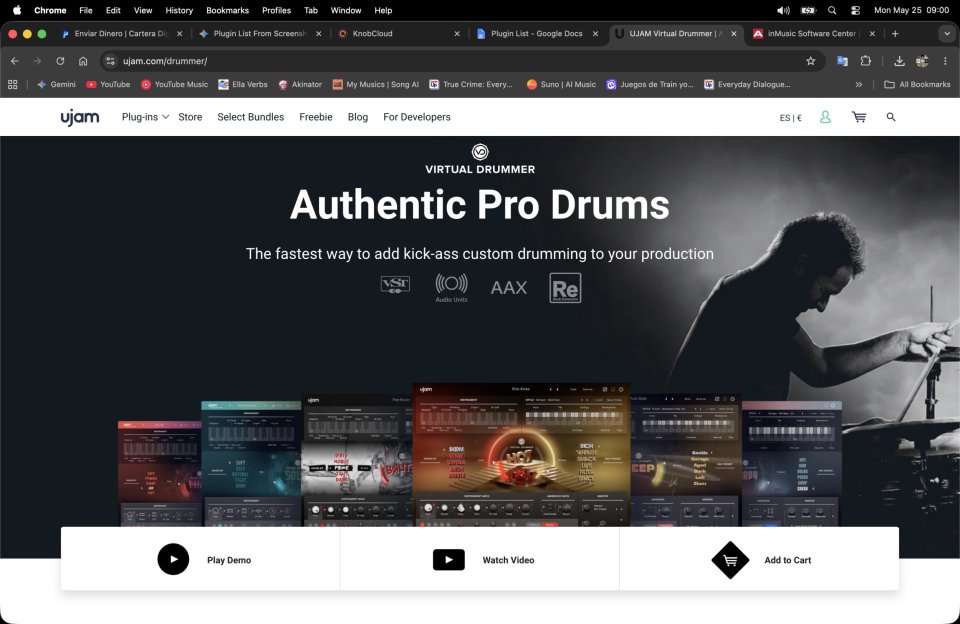Viewport: 960px width, 624px height.
Task: Open macOS Control Center icon
Action: coord(855,10)
